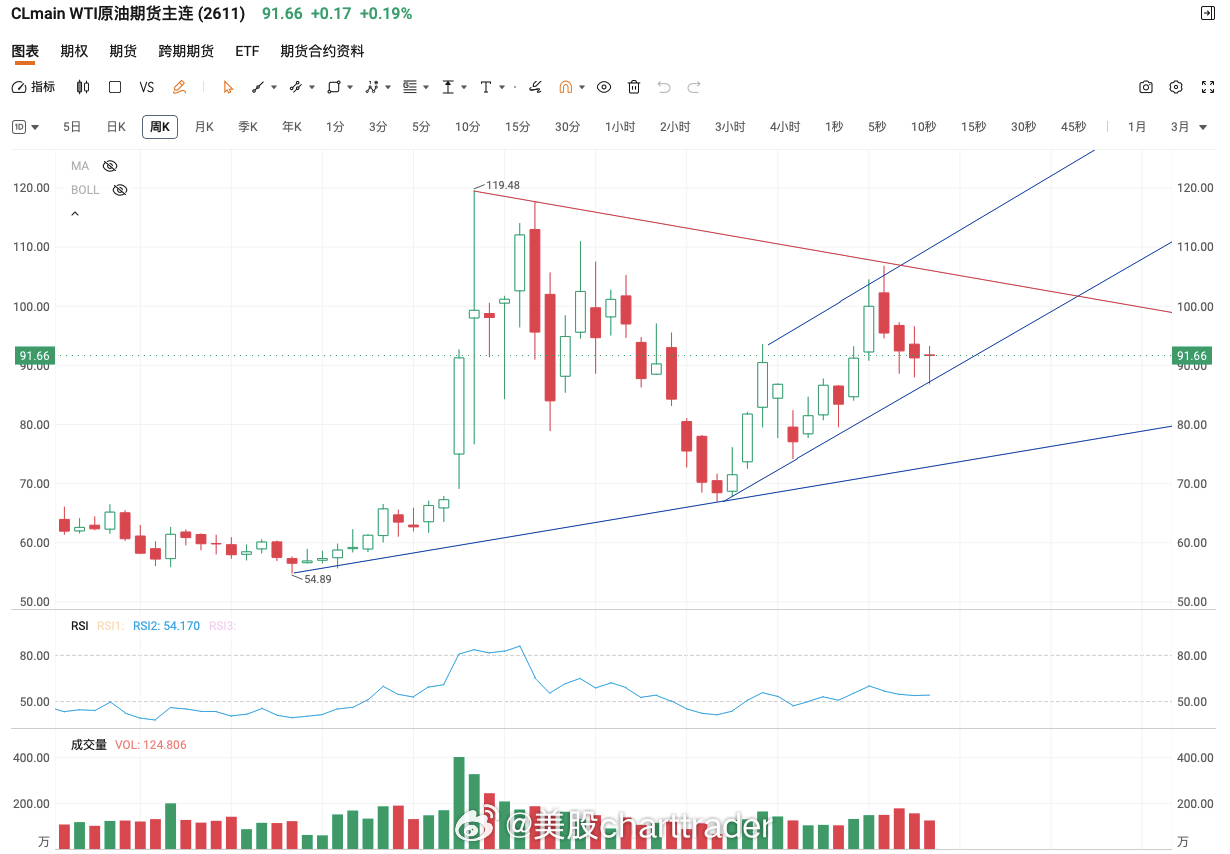Collapse the indicator legend chevron under BOLL
Viewport: 1230px width, 854px height.
(75, 214)
